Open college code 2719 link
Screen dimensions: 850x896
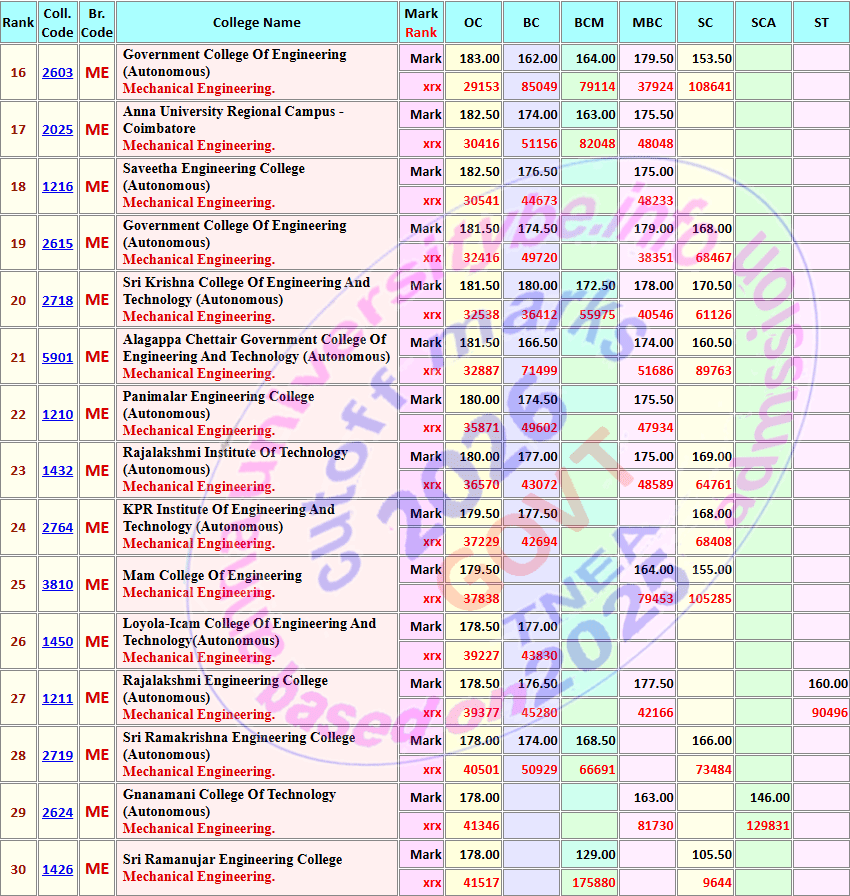(x=58, y=755)
